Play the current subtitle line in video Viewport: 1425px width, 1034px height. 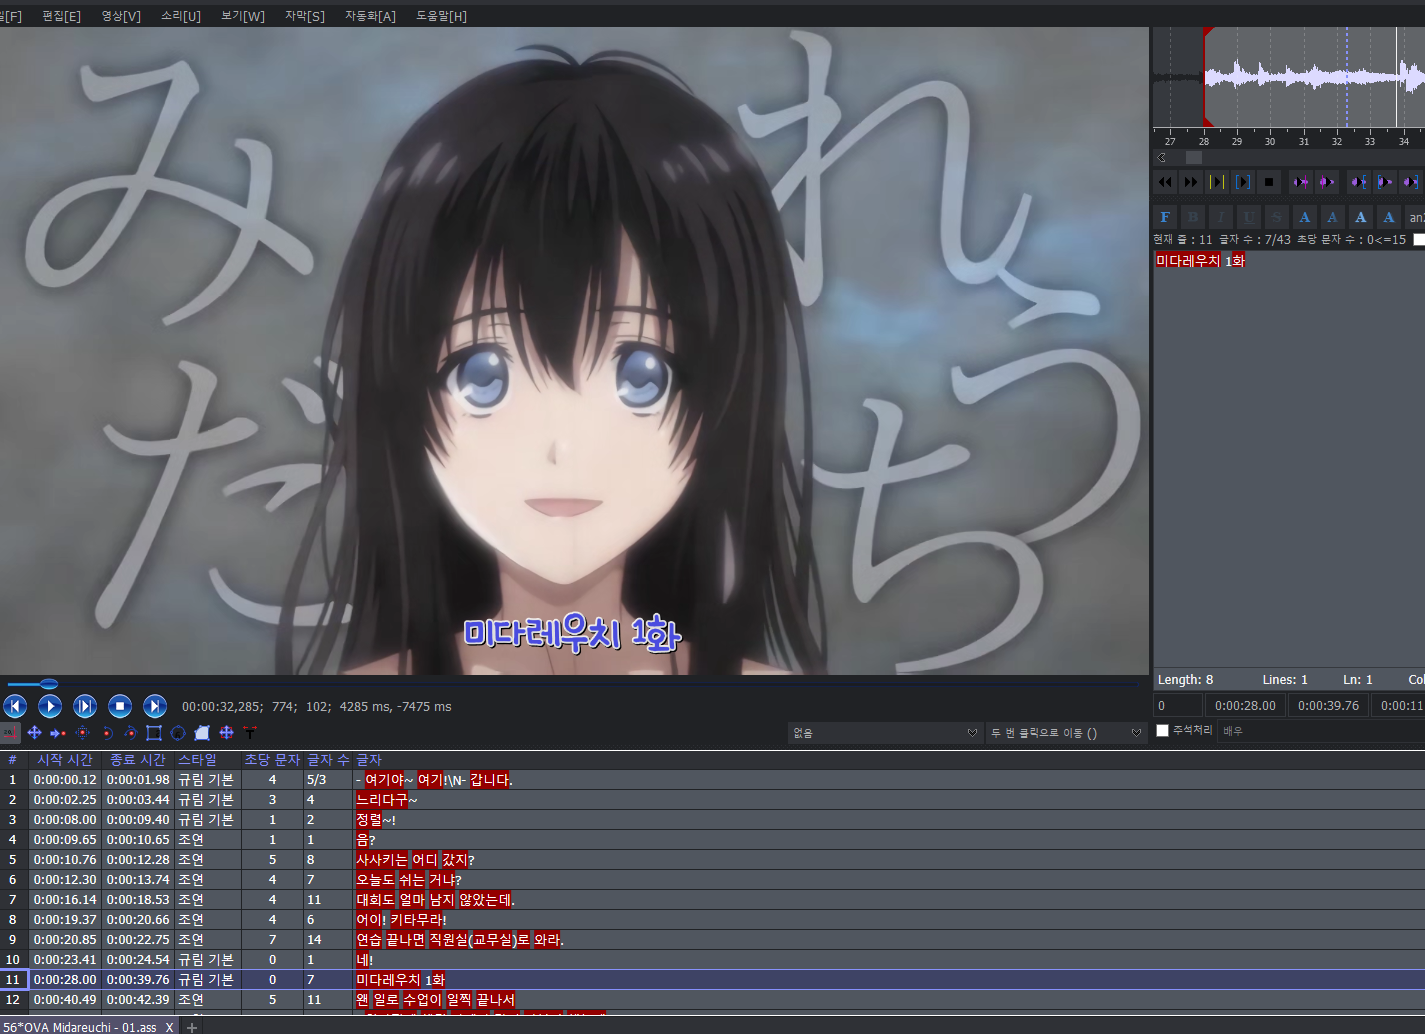click(85, 706)
